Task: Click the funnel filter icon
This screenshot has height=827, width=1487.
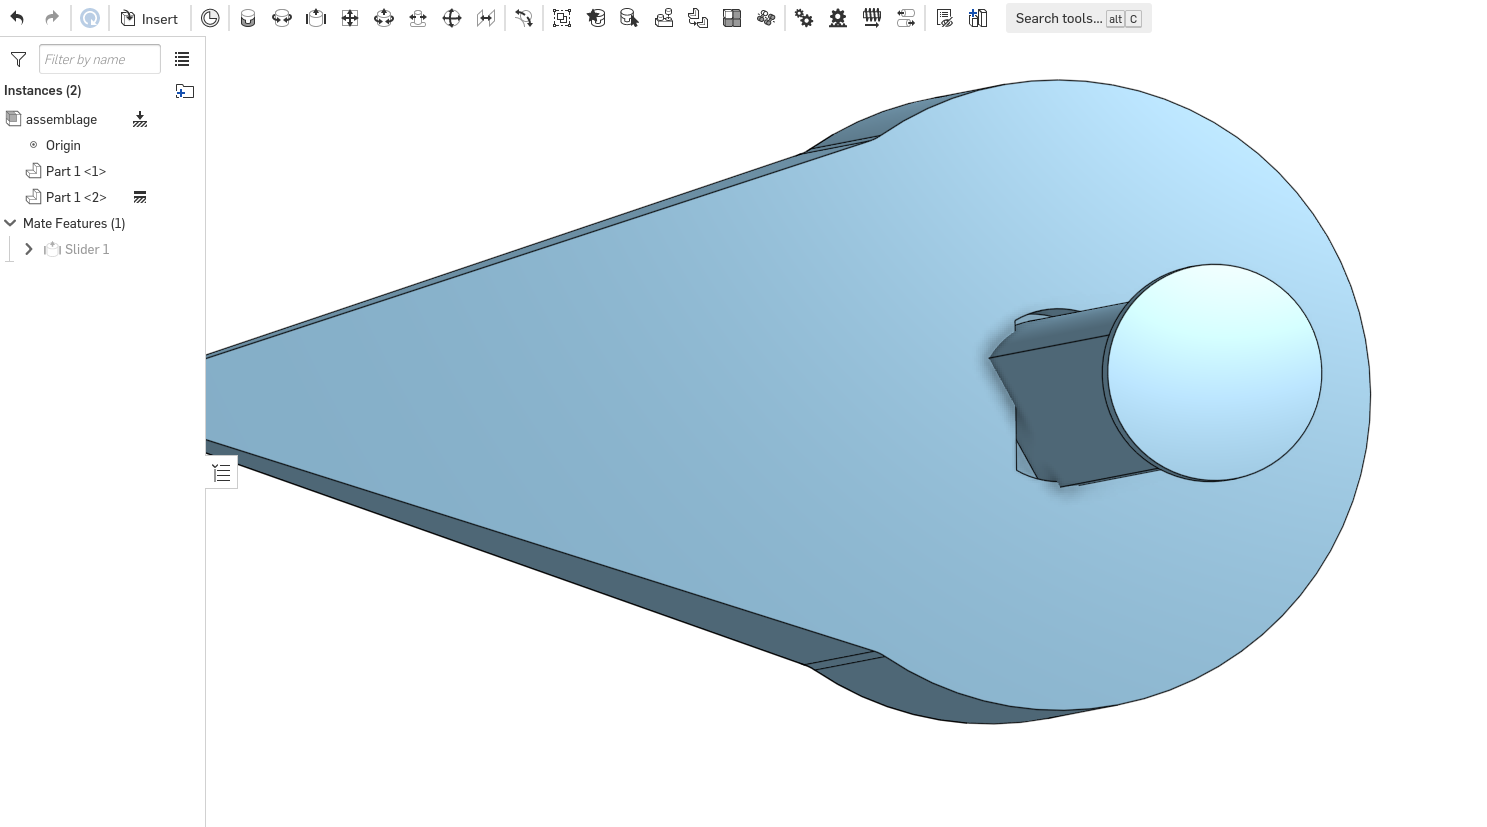Action: point(18,59)
